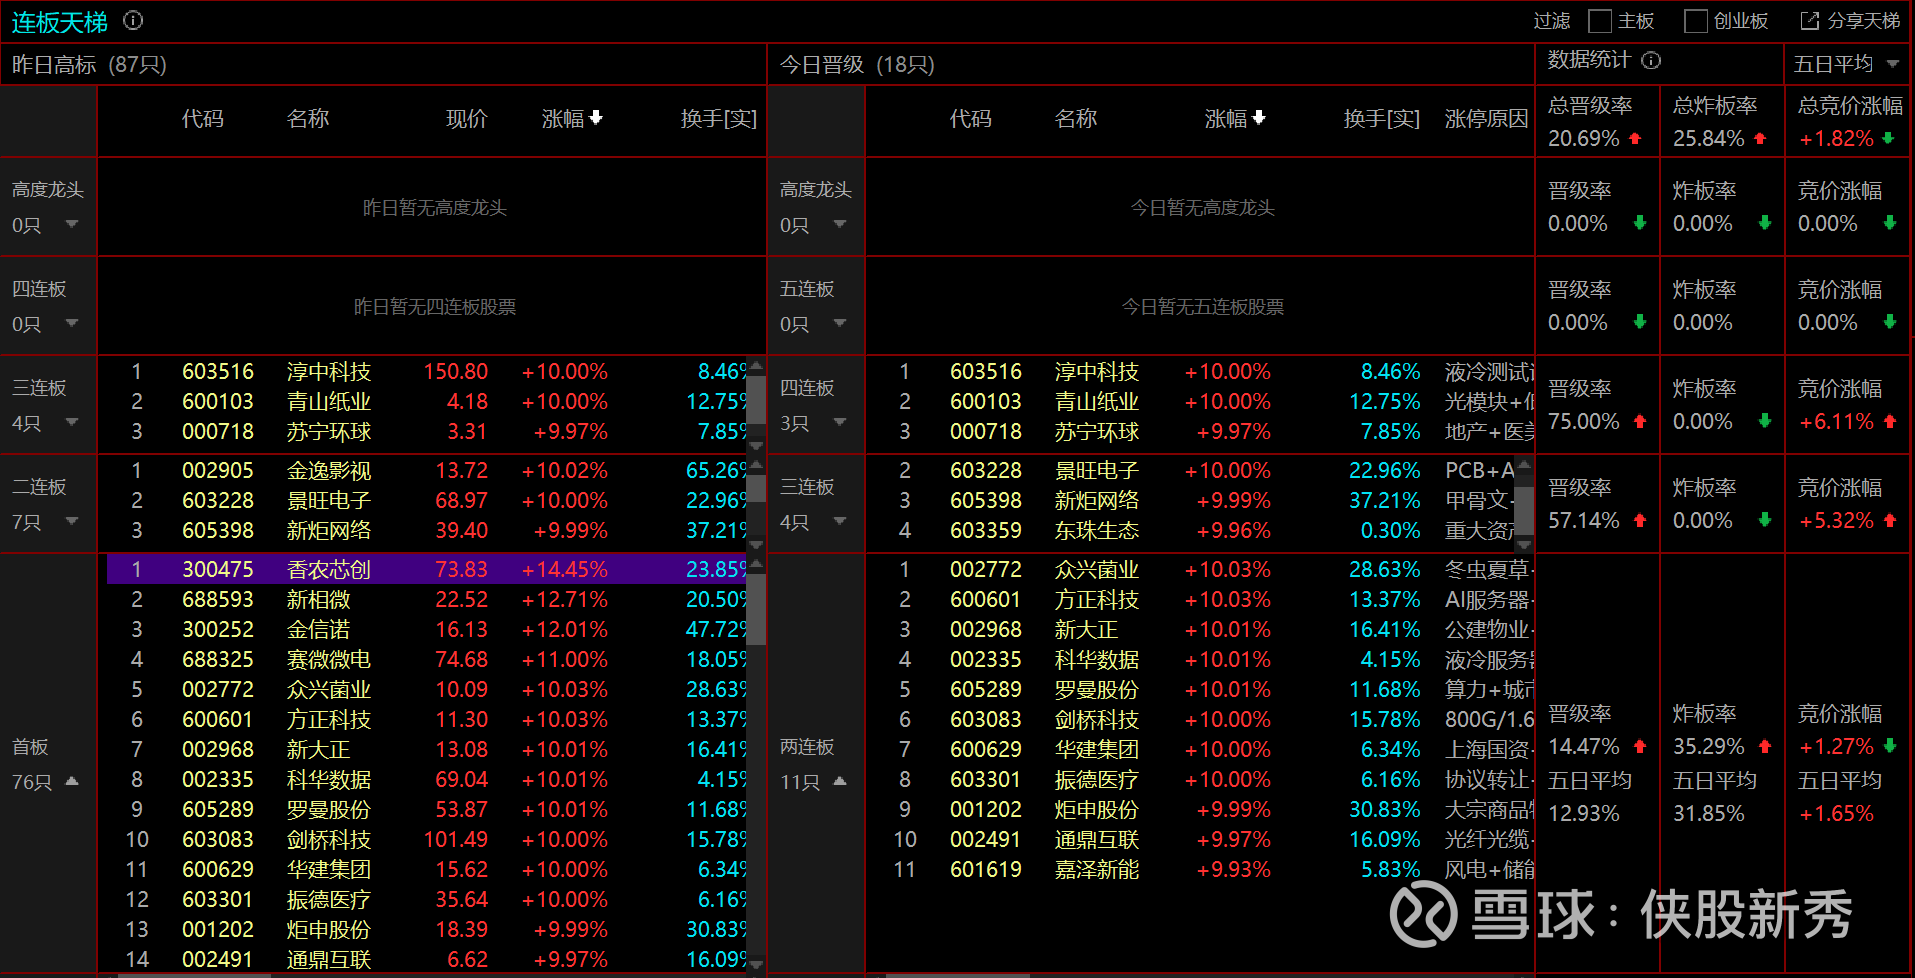Select the highlighted 香农芯创 row
The height and width of the screenshot is (978, 1915).
click(x=427, y=569)
